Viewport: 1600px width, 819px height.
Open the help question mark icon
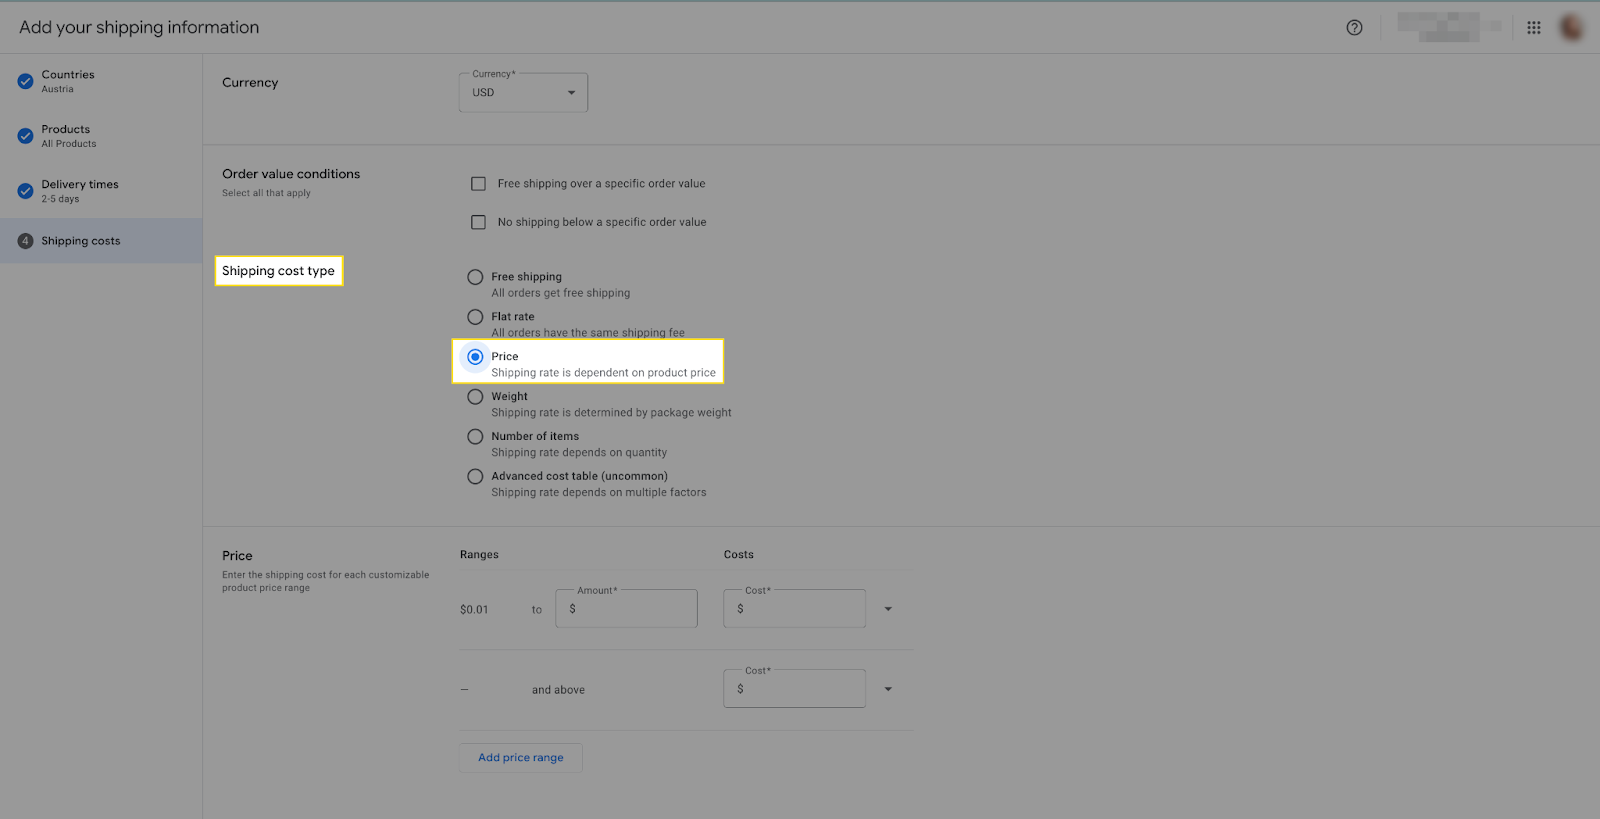(1354, 28)
